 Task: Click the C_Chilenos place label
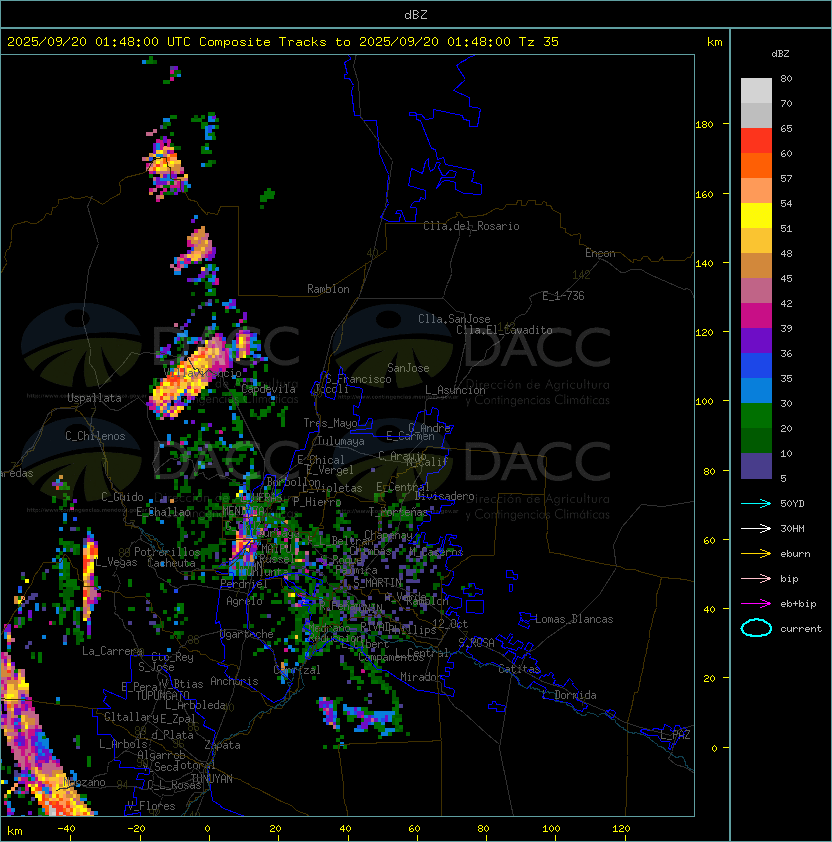coord(95,436)
